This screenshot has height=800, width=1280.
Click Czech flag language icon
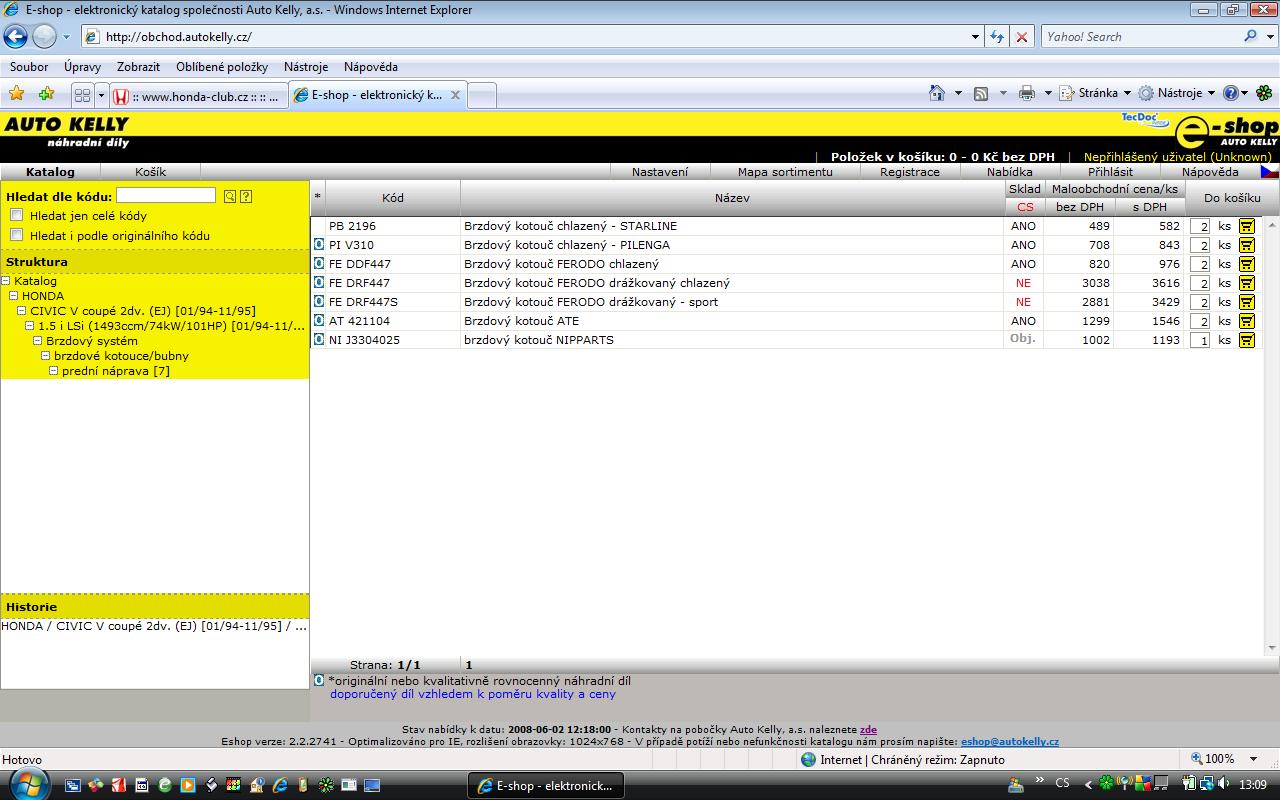click(x=1268, y=172)
